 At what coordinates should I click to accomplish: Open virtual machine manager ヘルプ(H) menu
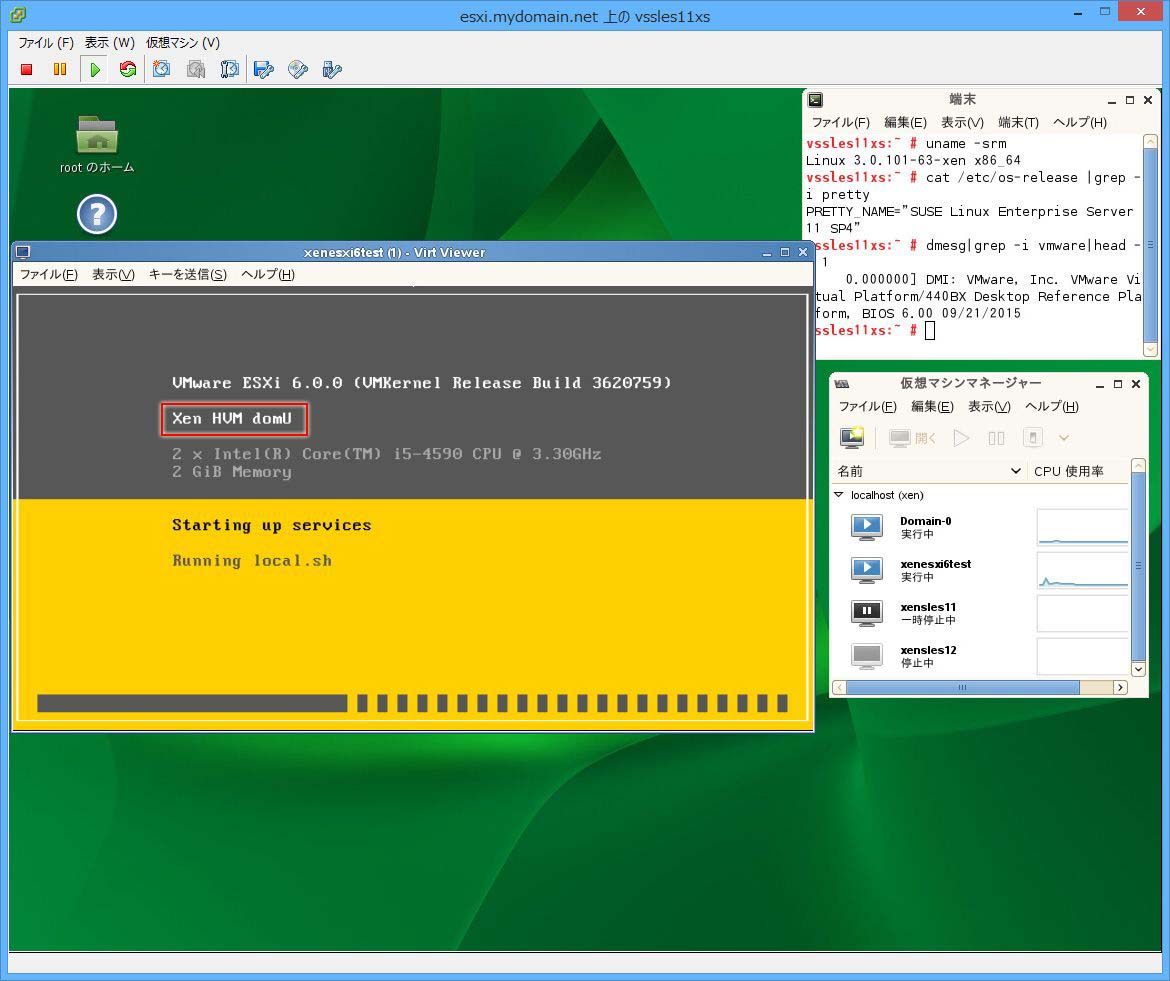(x=1052, y=407)
